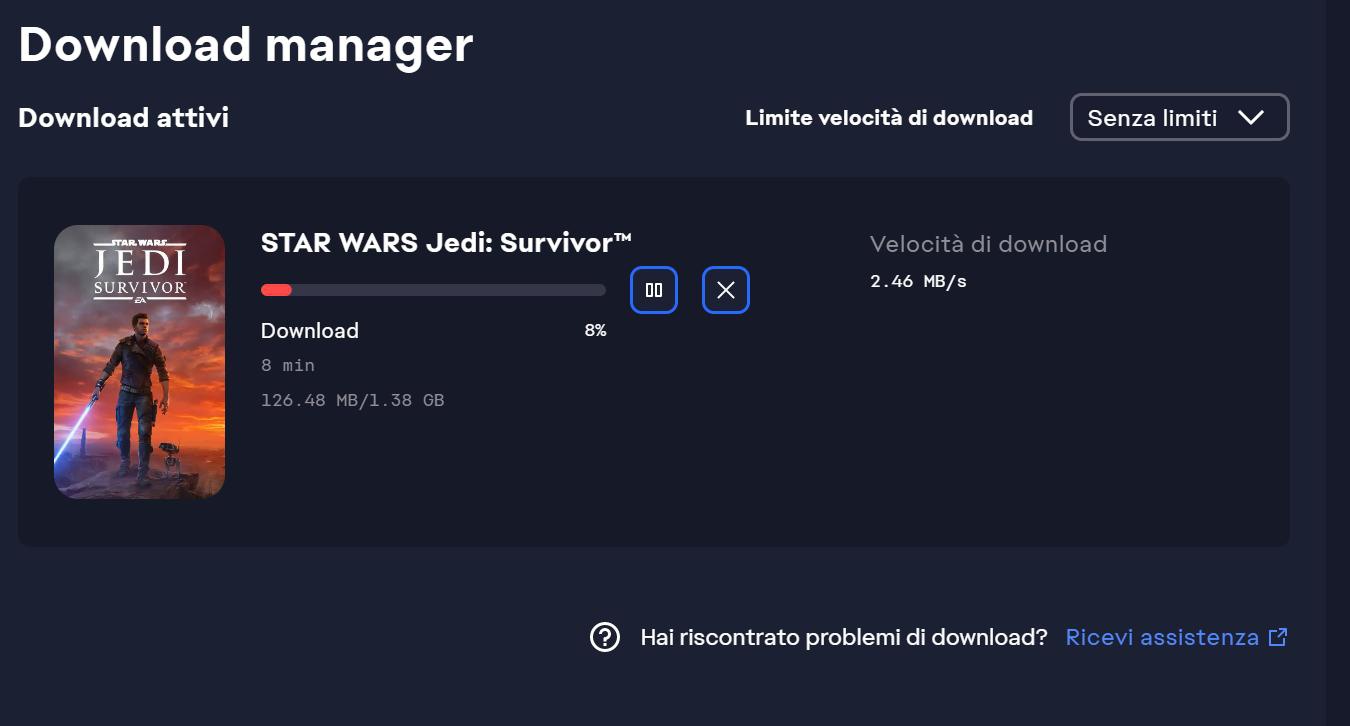Image resolution: width=1350 pixels, height=726 pixels.
Task: Click the Limite velocità di download label
Action: coord(888,117)
